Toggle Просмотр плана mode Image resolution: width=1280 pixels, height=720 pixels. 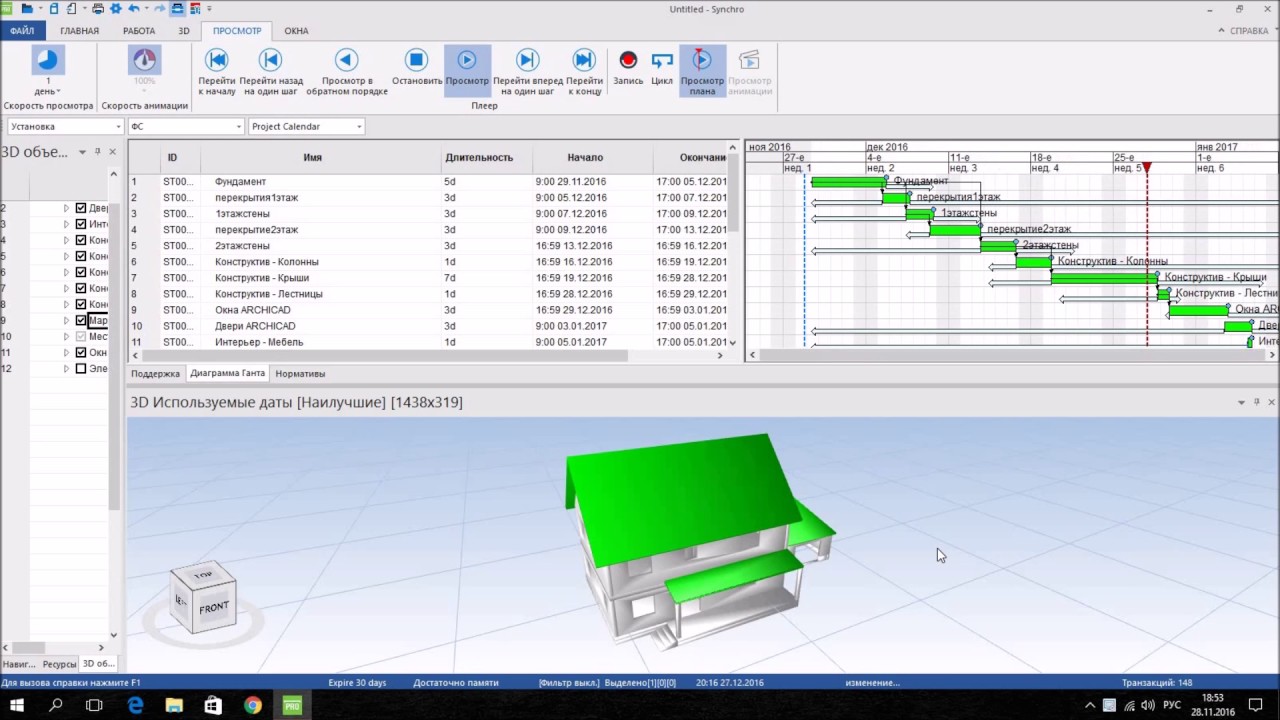(702, 71)
